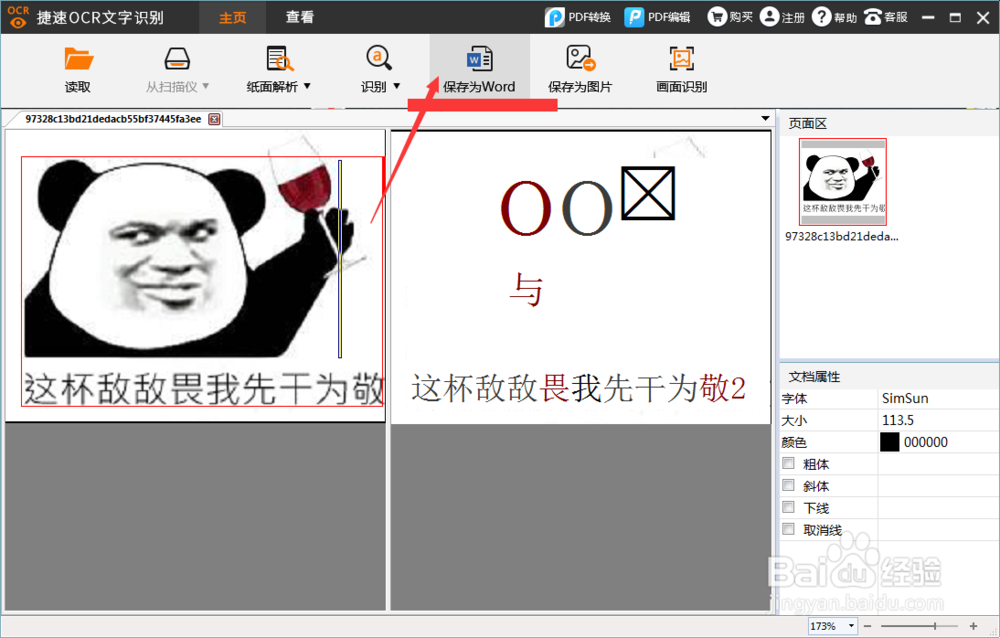Click the recognized character 与
Viewport: 1000px width, 638px height.
[526, 290]
